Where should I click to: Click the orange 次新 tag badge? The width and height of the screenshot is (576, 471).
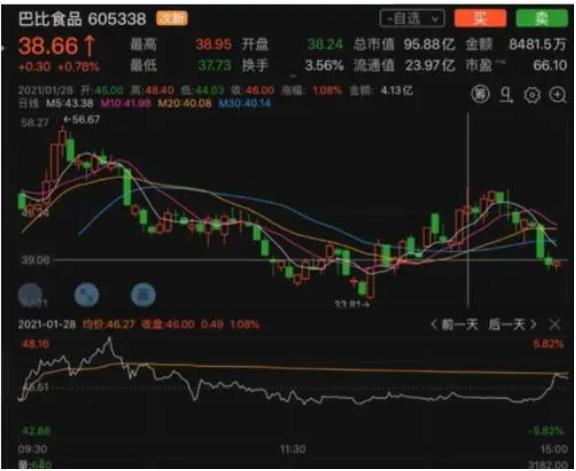pyautogui.click(x=172, y=18)
